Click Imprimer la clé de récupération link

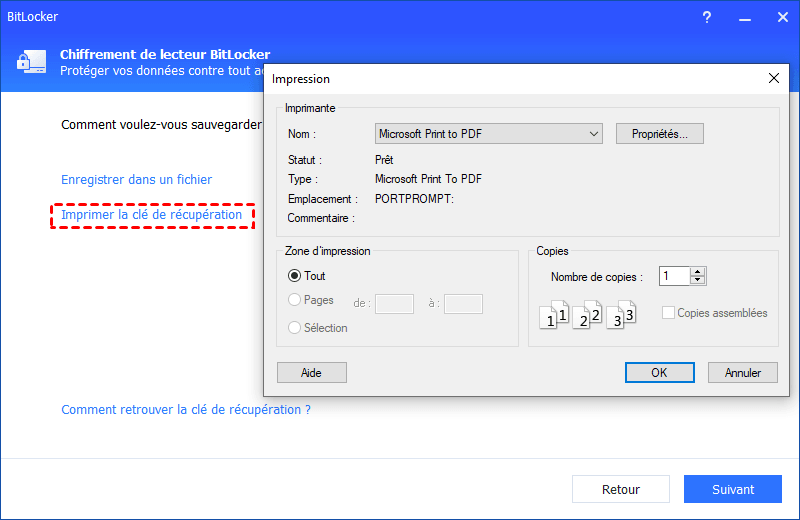pos(152,215)
